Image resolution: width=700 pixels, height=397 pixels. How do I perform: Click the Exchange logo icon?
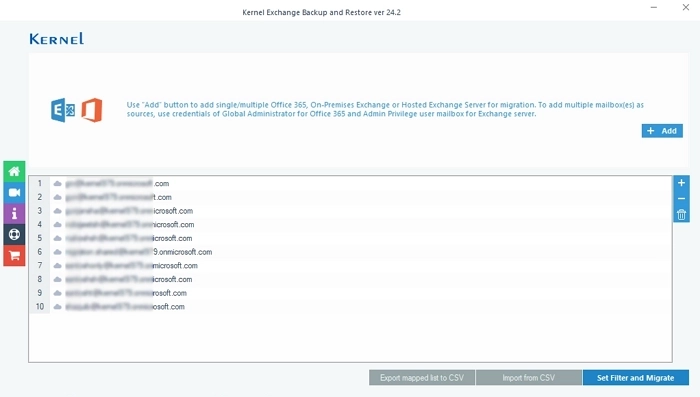(x=63, y=110)
